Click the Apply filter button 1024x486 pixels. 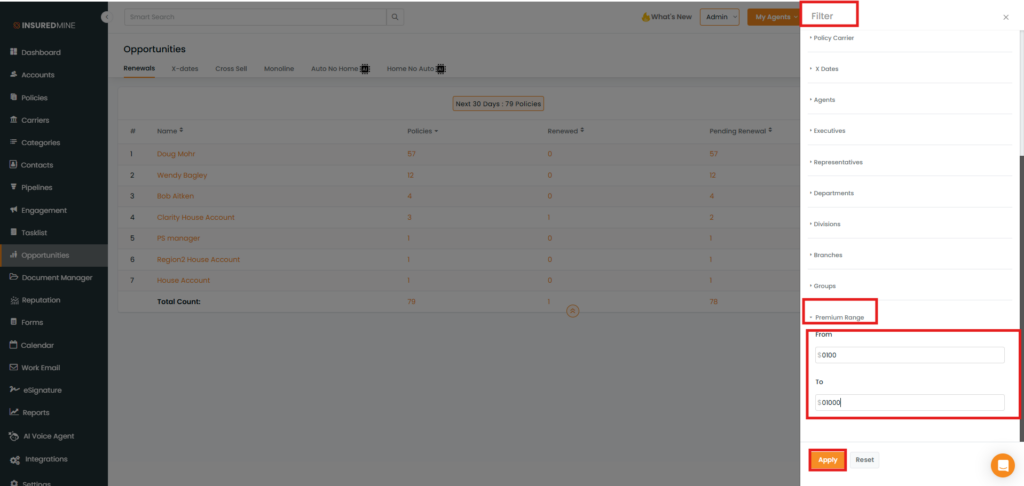coord(827,460)
